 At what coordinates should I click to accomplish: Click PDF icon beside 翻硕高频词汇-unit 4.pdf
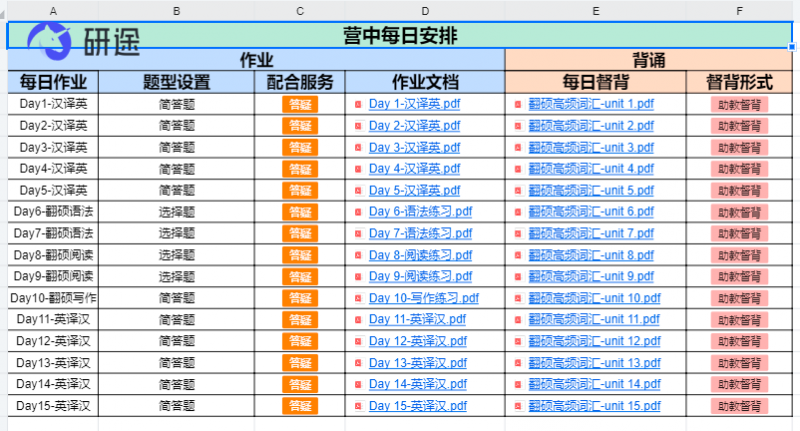pos(518,169)
